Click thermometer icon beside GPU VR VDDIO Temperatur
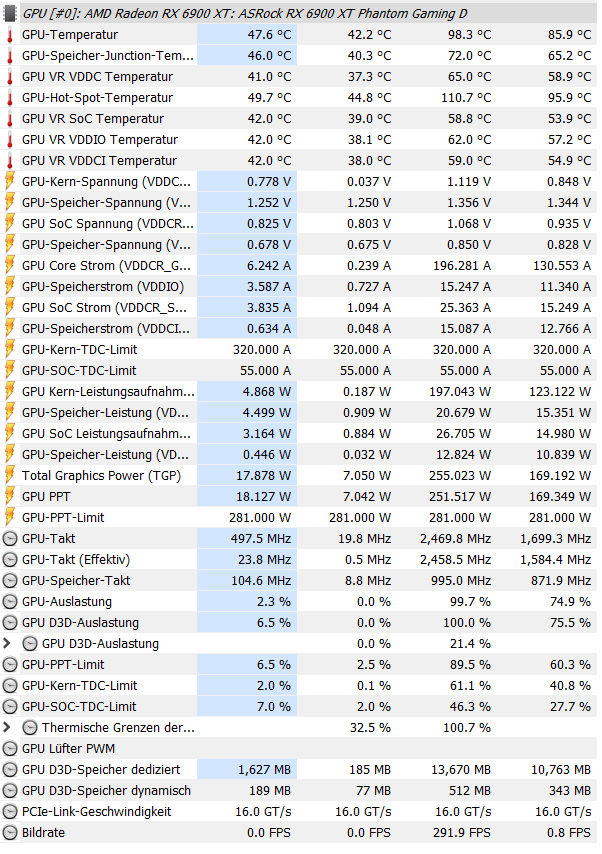 click(x=10, y=140)
